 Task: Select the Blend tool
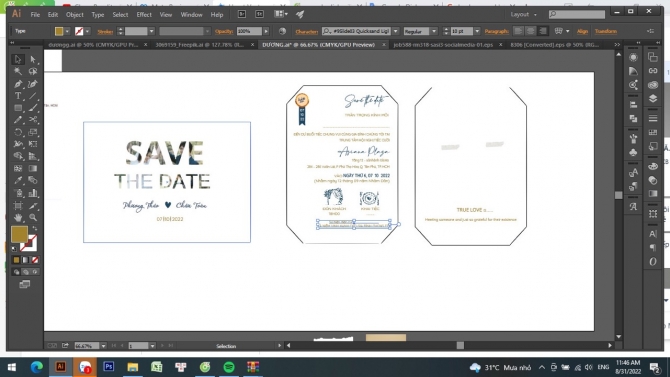pyautogui.click(x=33, y=180)
